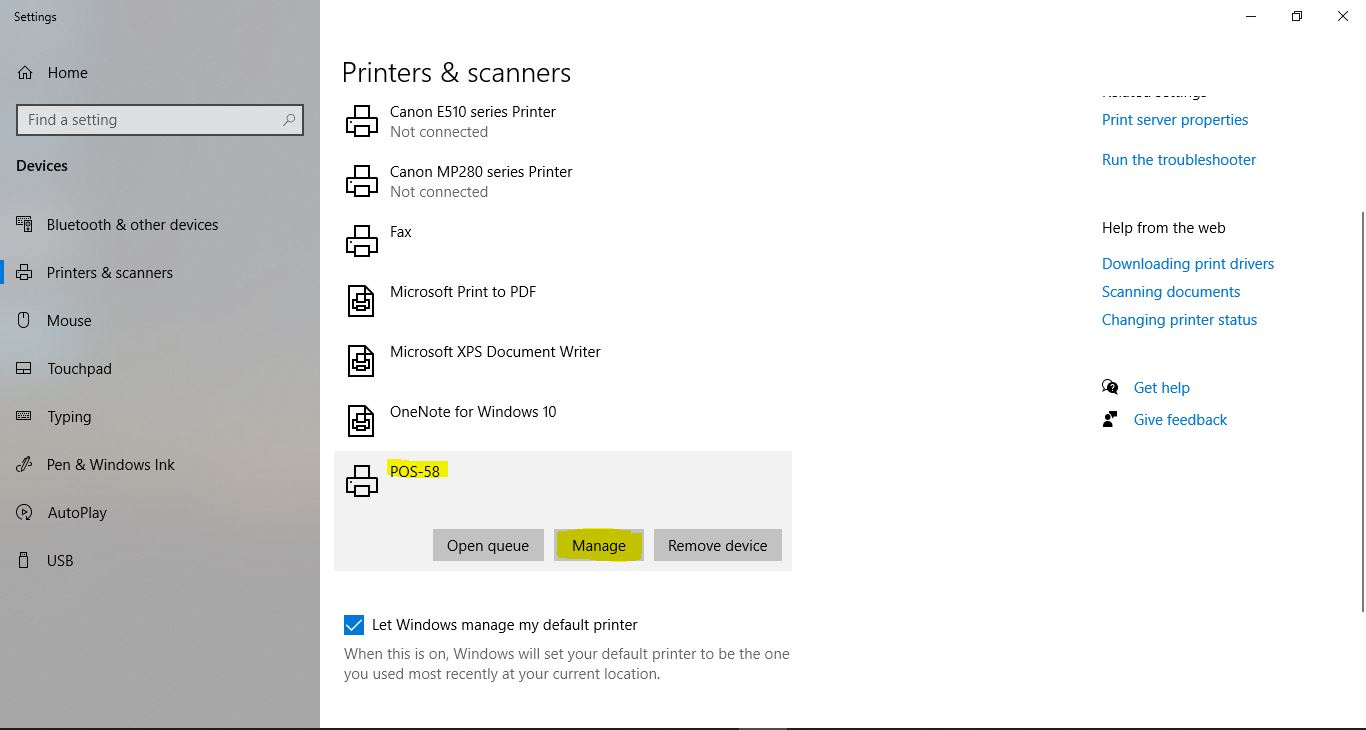Click the Open queue button
This screenshot has height=730, width=1366.
(488, 545)
